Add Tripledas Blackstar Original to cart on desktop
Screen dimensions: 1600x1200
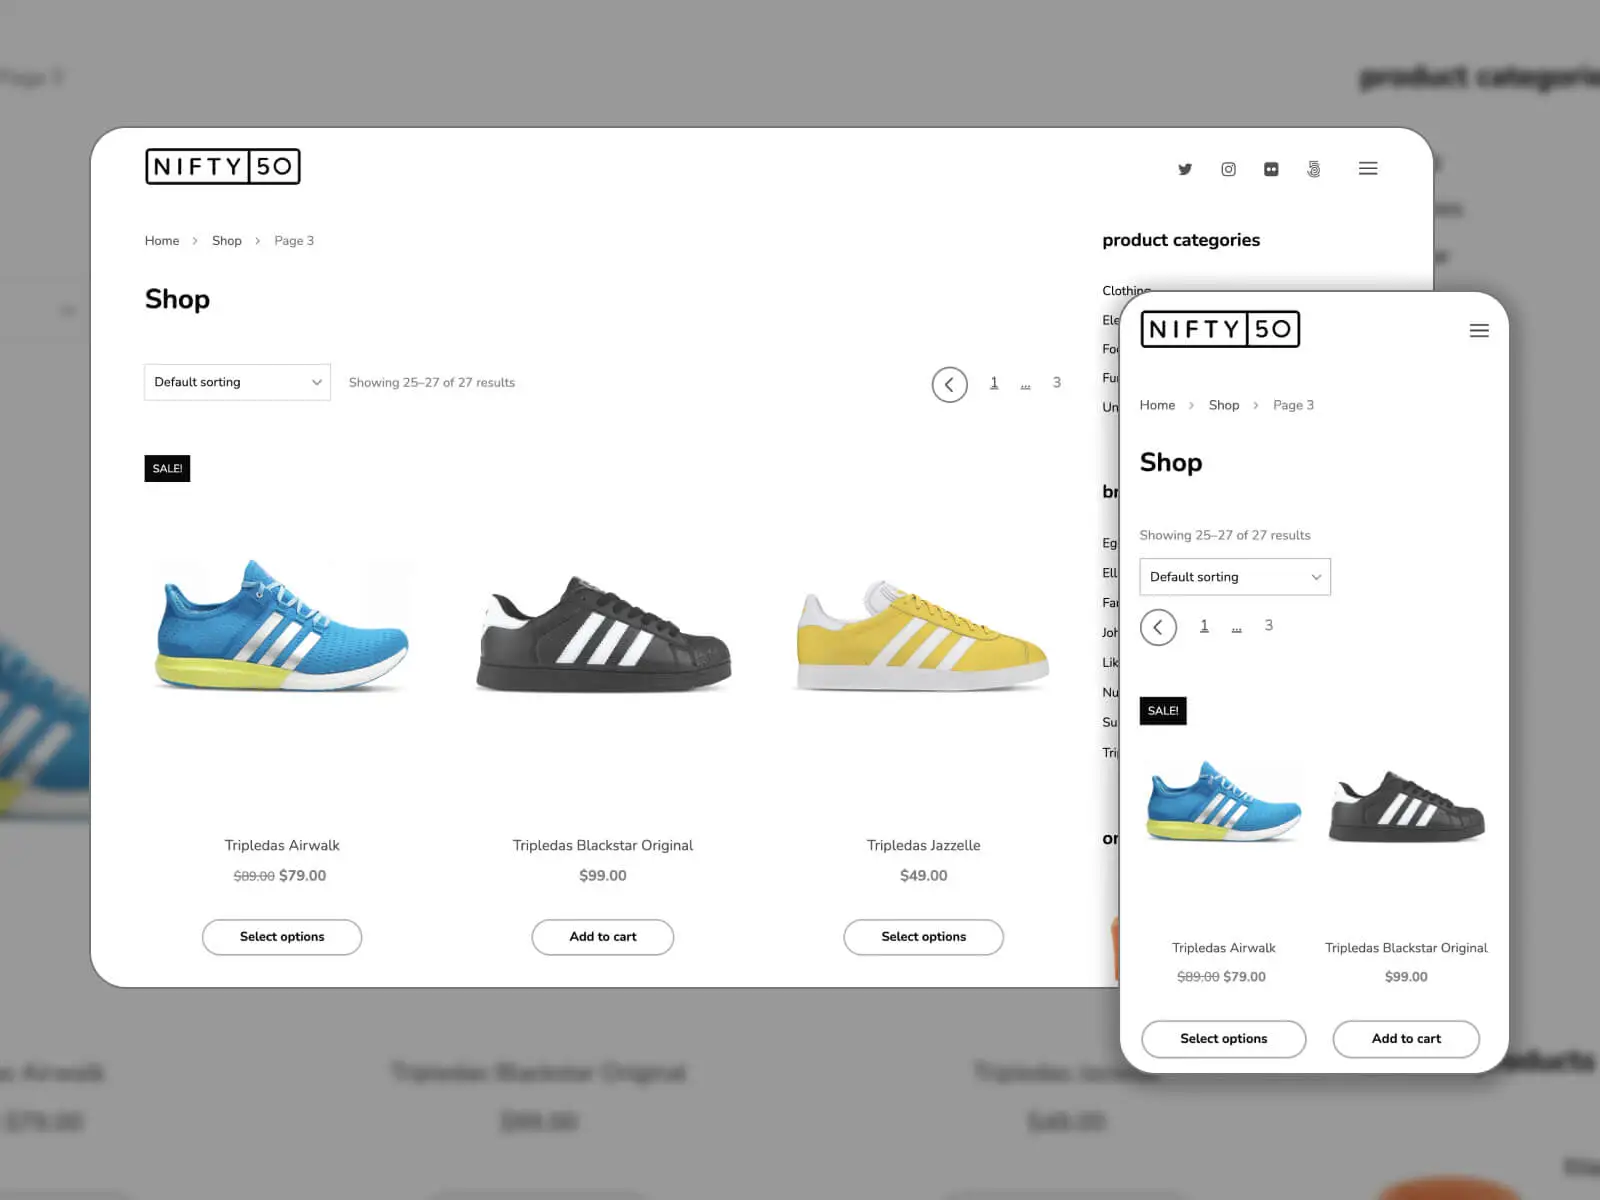tap(602, 937)
